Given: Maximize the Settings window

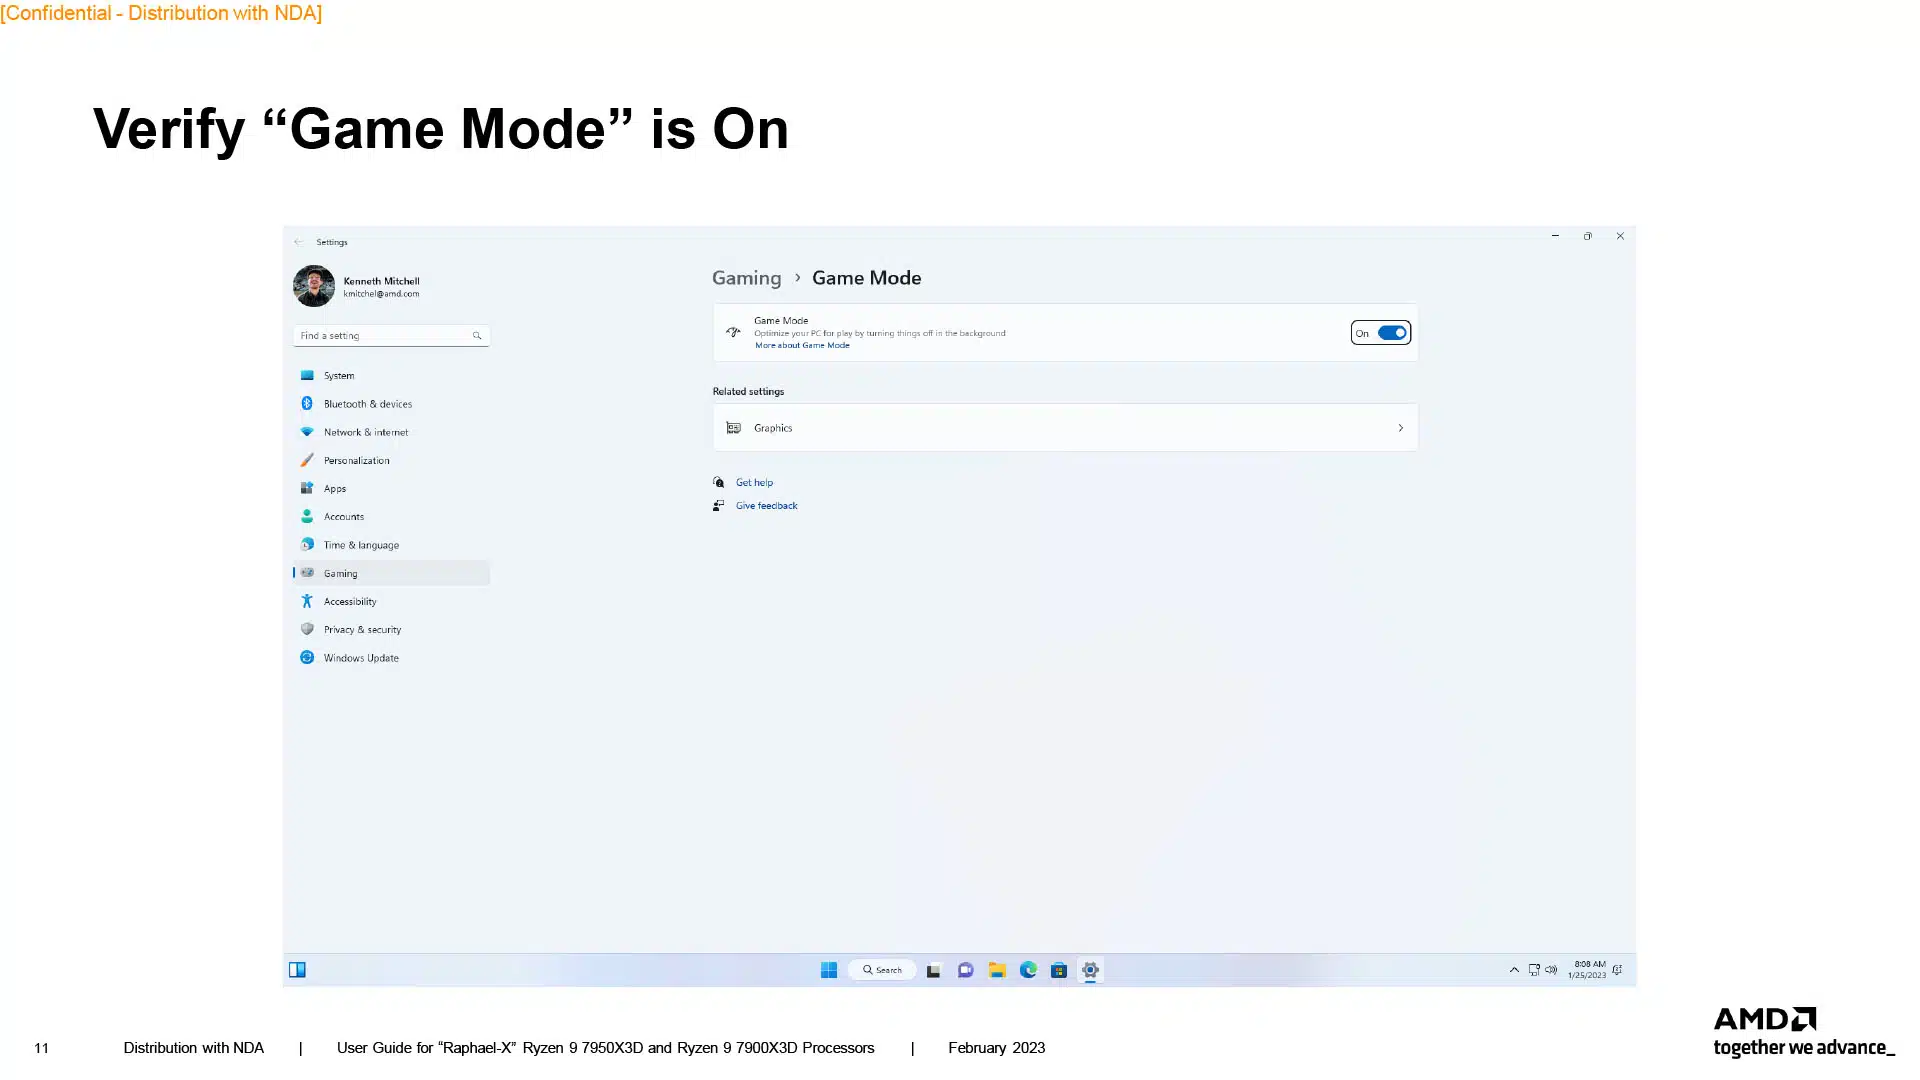Looking at the screenshot, I should 1587,236.
